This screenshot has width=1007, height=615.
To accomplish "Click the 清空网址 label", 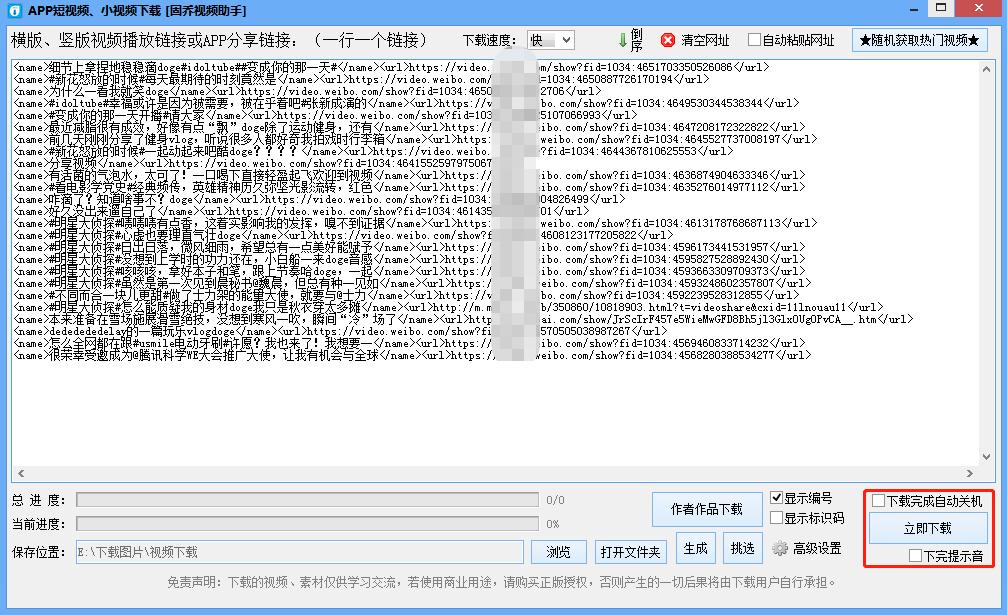I will [x=705, y=40].
